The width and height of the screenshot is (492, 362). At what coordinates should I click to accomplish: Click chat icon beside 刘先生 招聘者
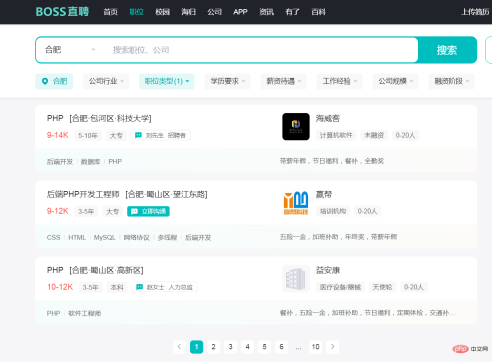(138, 135)
